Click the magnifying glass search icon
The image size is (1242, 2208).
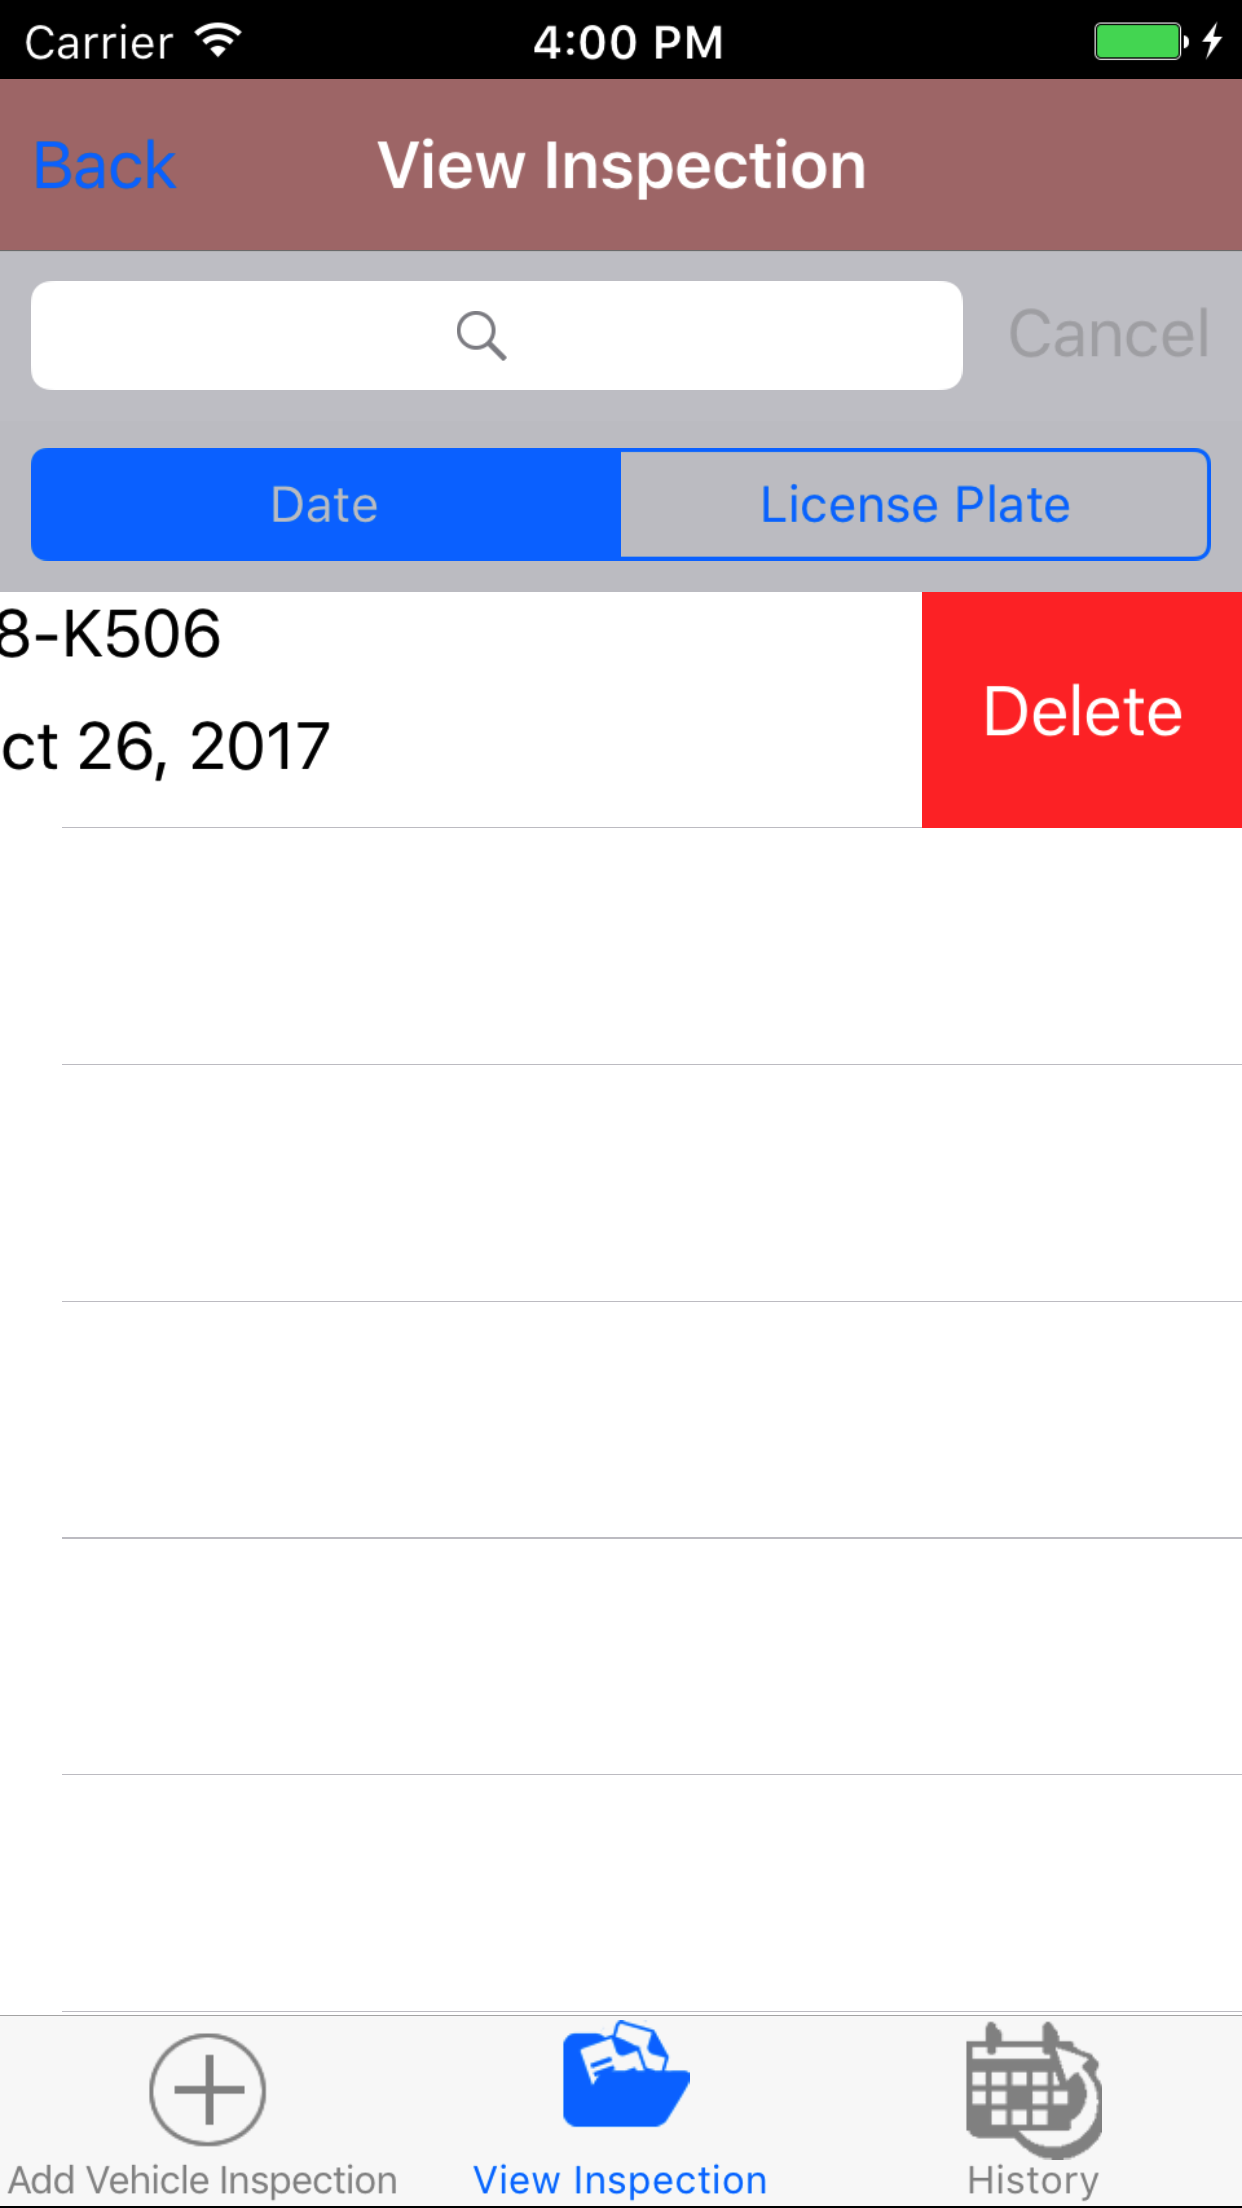[481, 336]
